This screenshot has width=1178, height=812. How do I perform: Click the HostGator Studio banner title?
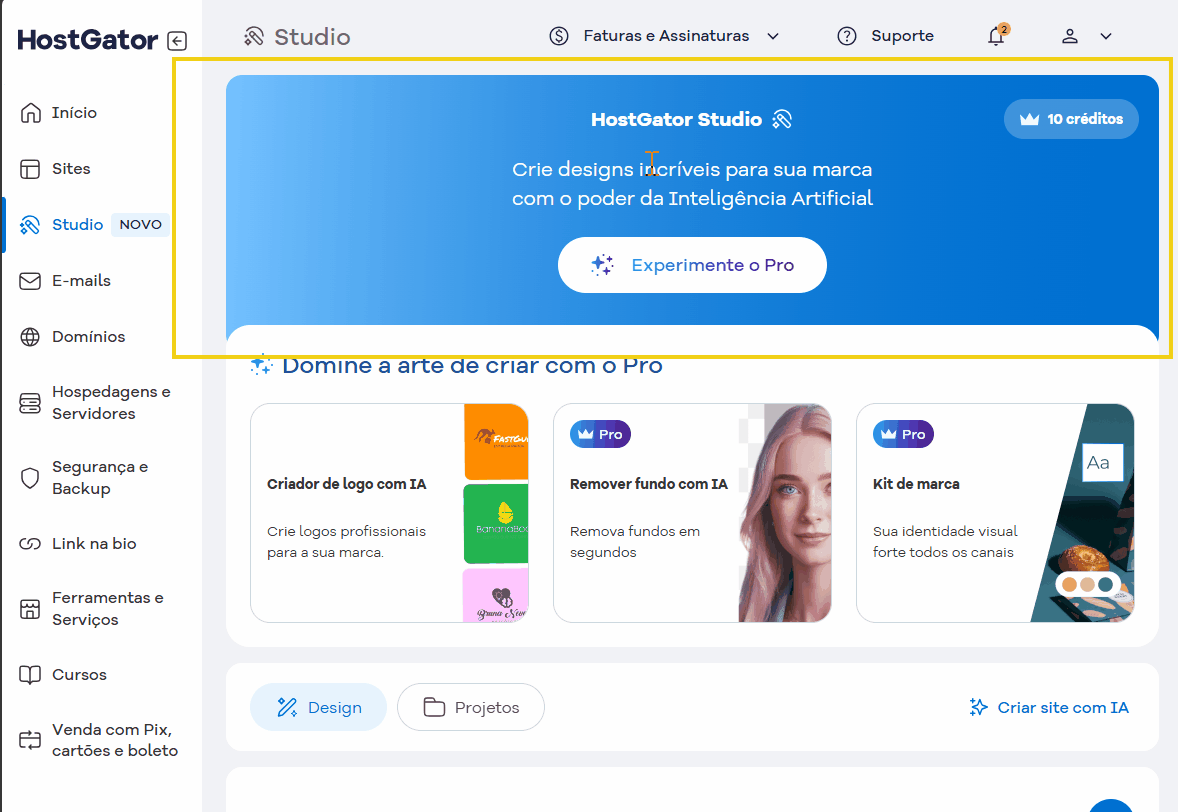[x=676, y=119]
